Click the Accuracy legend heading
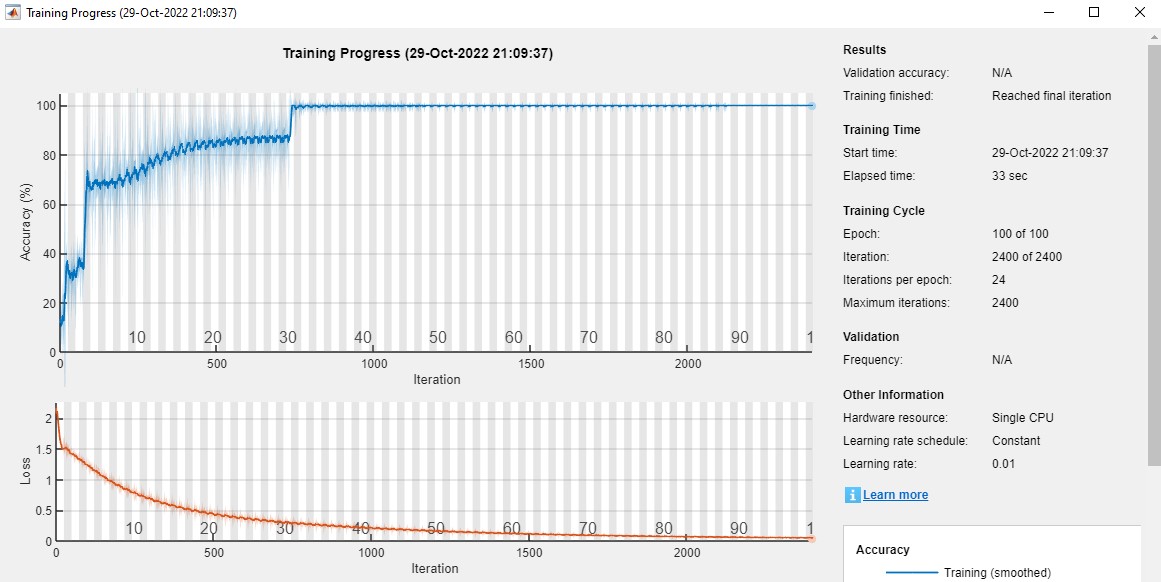 coord(882,550)
